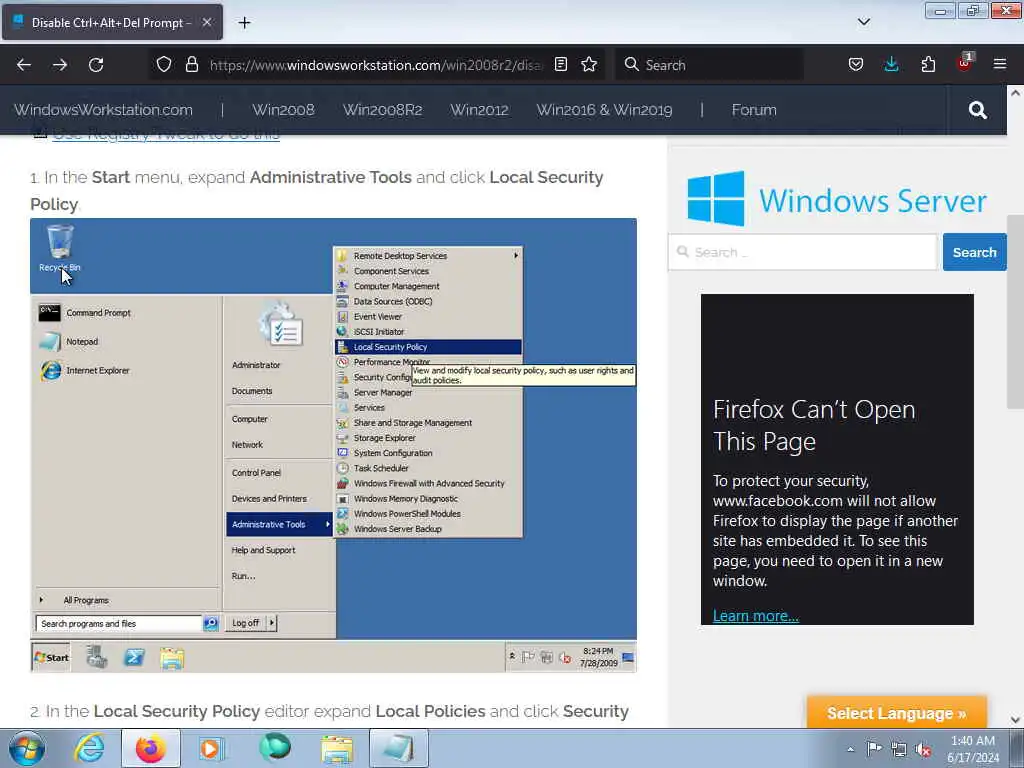Click the sidebar site Search field

coord(803,252)
